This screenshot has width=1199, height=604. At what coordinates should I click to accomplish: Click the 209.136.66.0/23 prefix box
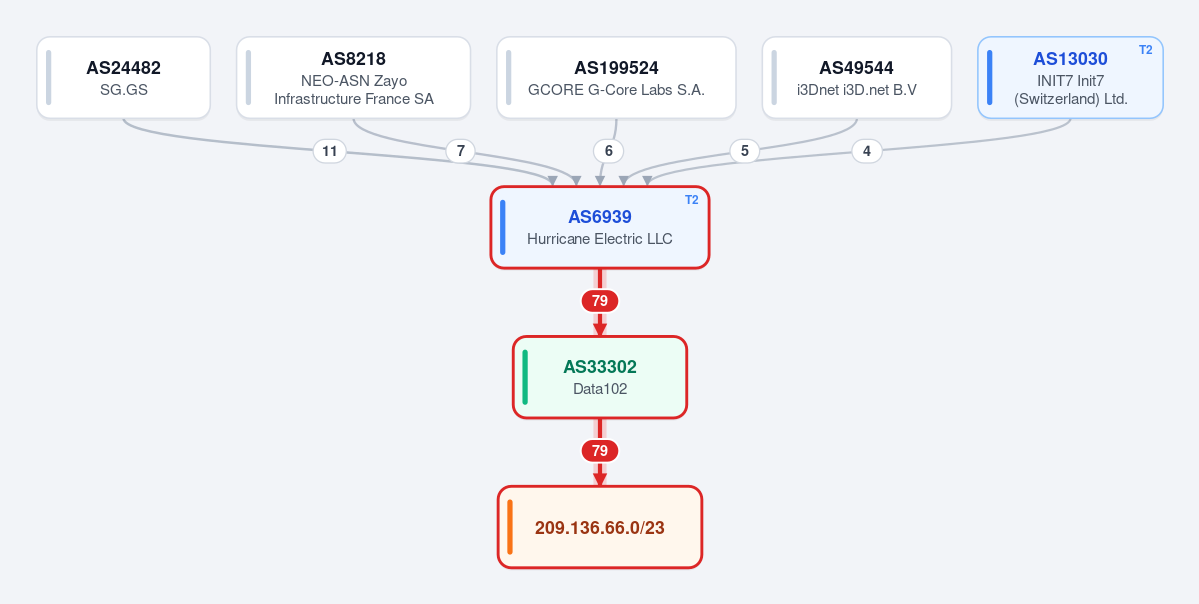tap(600, 528)
